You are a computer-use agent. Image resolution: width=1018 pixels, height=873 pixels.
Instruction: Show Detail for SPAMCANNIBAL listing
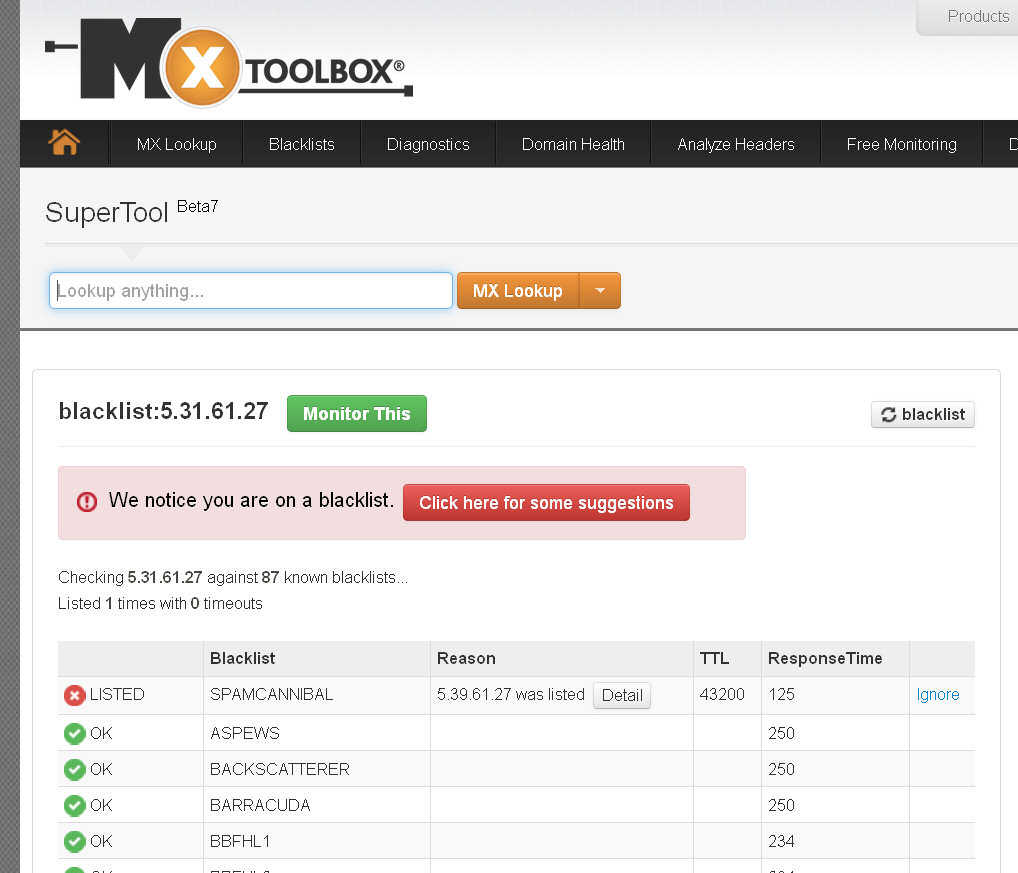621,695
